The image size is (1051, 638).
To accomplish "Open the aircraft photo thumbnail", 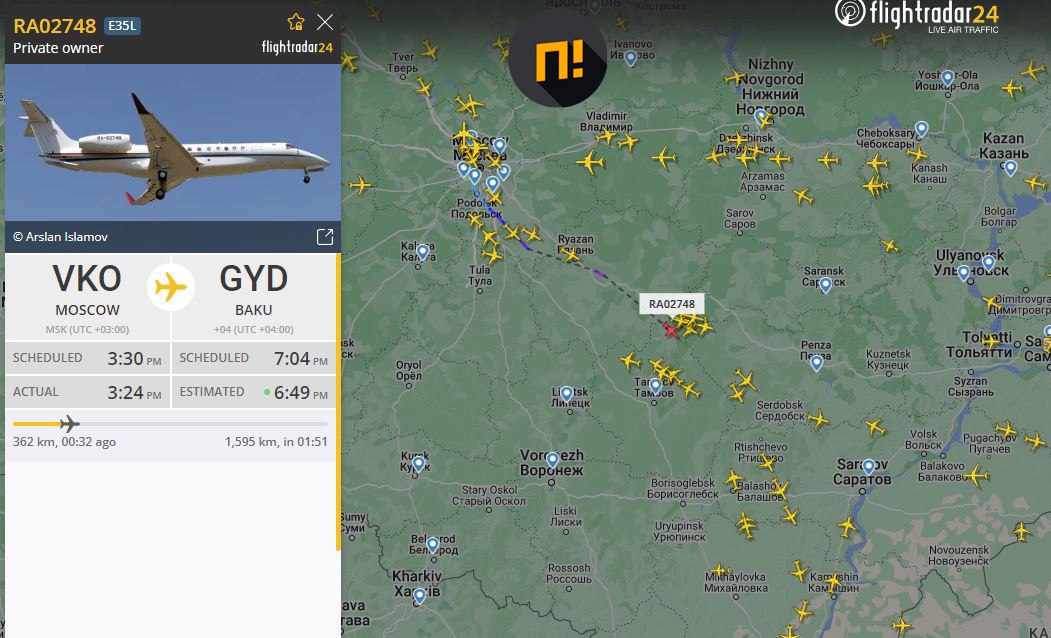I will 173,142.
